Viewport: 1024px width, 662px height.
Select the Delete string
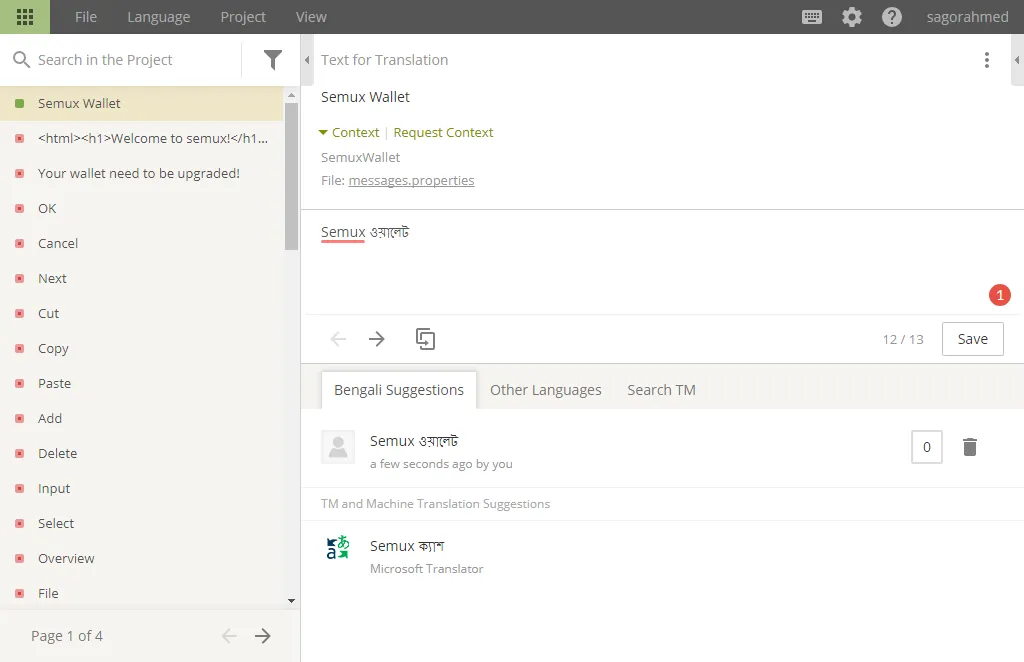[142, 453]
